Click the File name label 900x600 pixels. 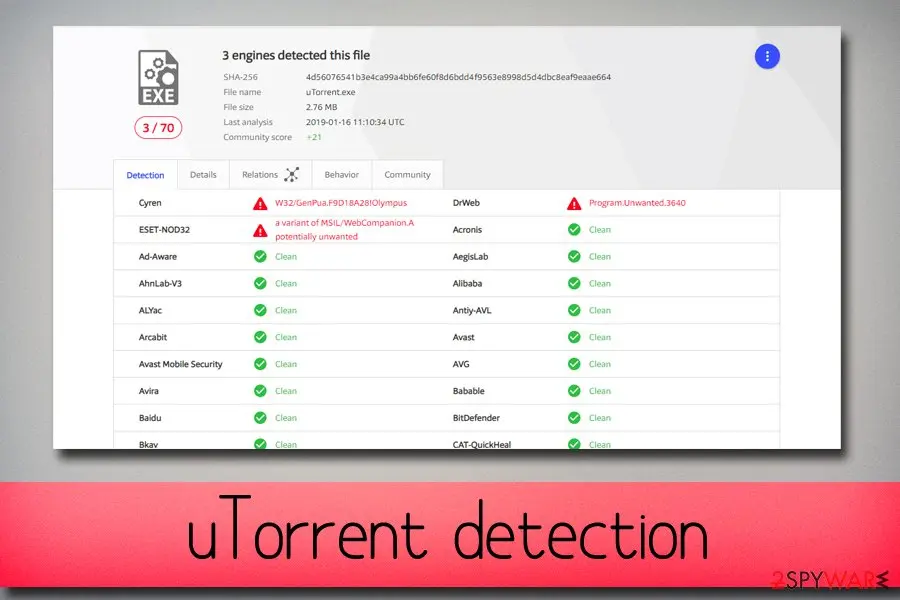pos(242,92)
